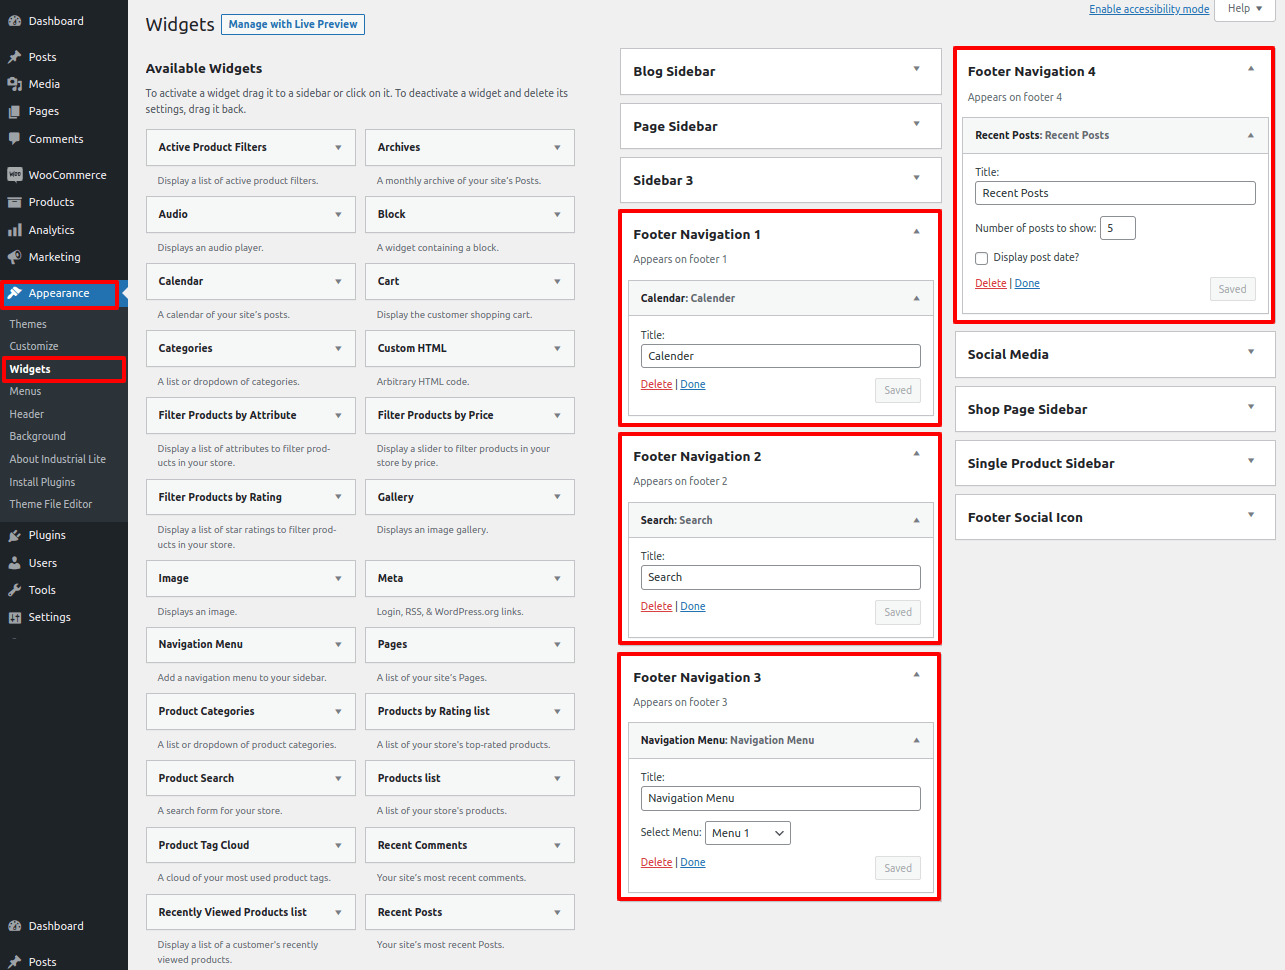
Task: Click the Number of posts field
Action: (1117, 228)
